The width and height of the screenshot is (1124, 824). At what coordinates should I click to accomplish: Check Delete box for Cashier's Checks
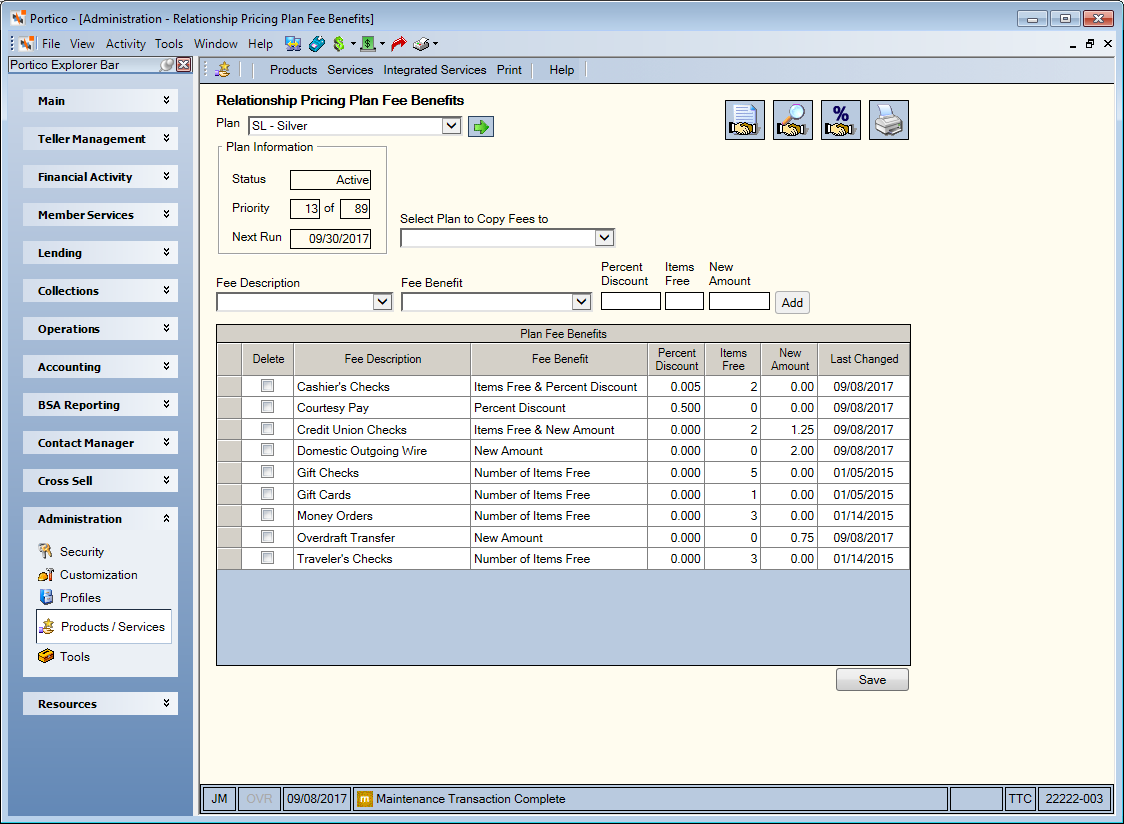pyautogui.click(x=267, y=386)
